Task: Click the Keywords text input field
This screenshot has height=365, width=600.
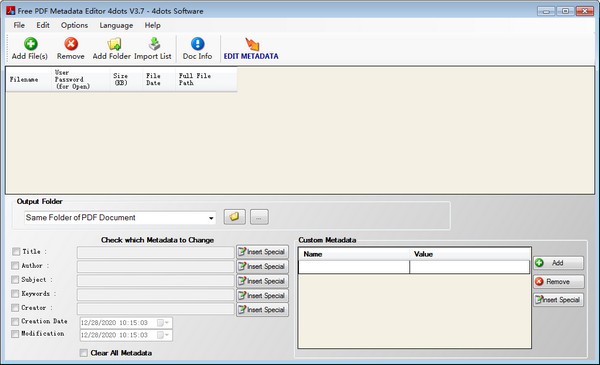Action: coord(155,295)
